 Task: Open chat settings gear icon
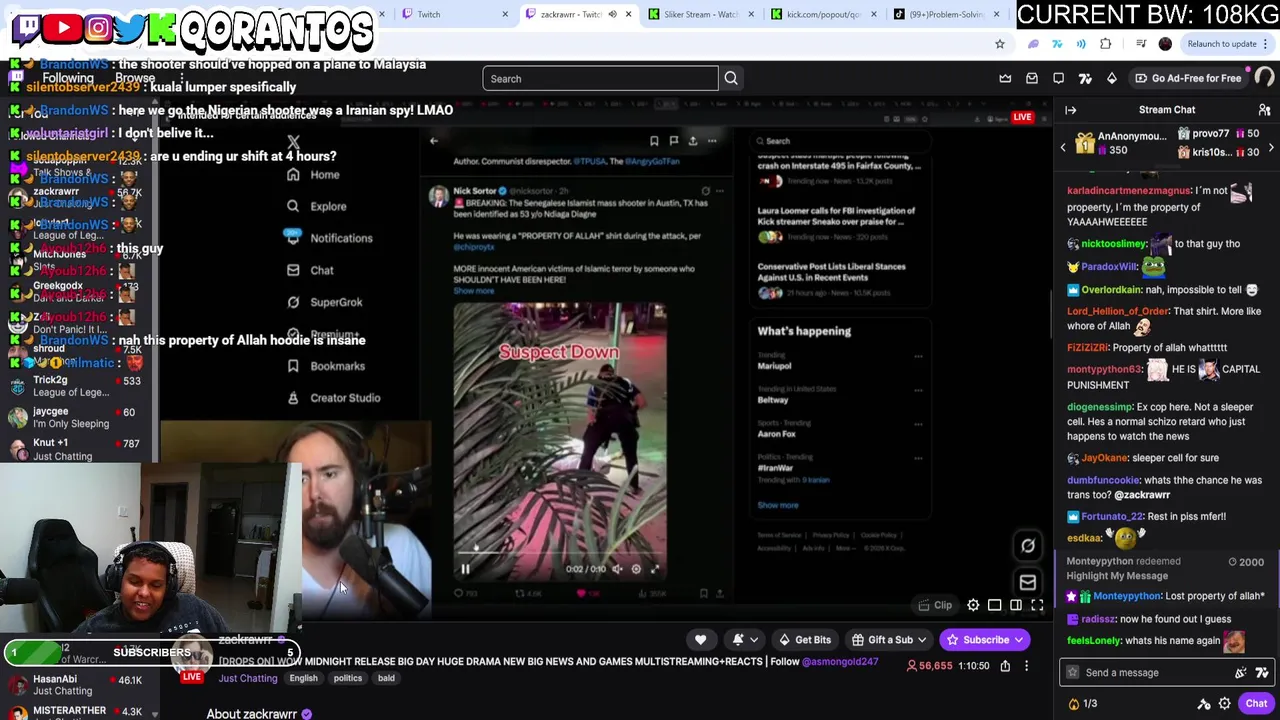click(1224, 704)
